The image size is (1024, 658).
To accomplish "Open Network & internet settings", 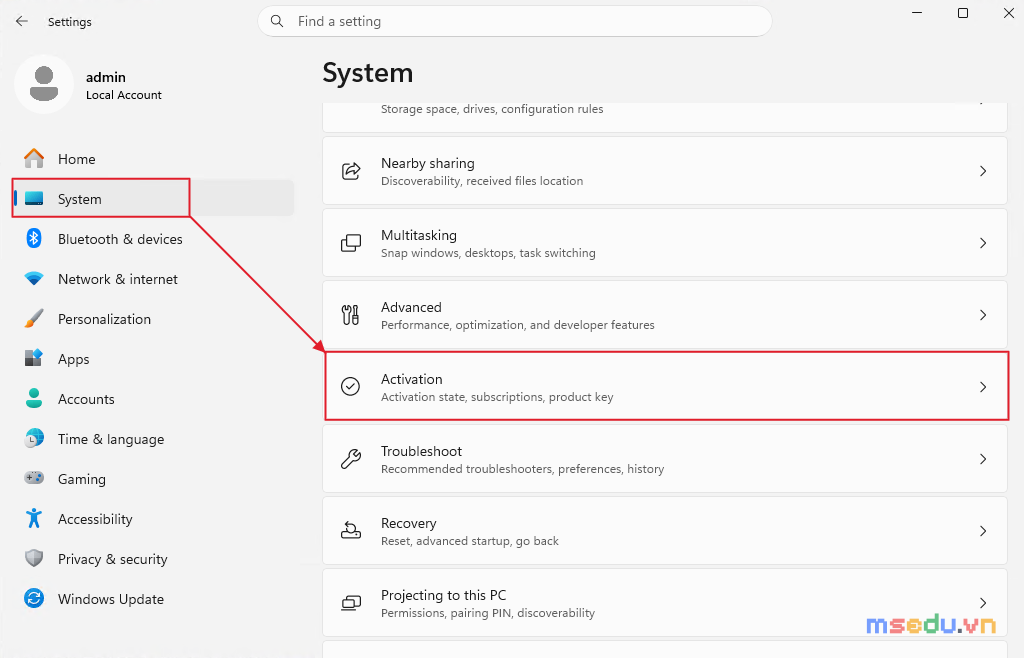I will [x=153, y=279].
